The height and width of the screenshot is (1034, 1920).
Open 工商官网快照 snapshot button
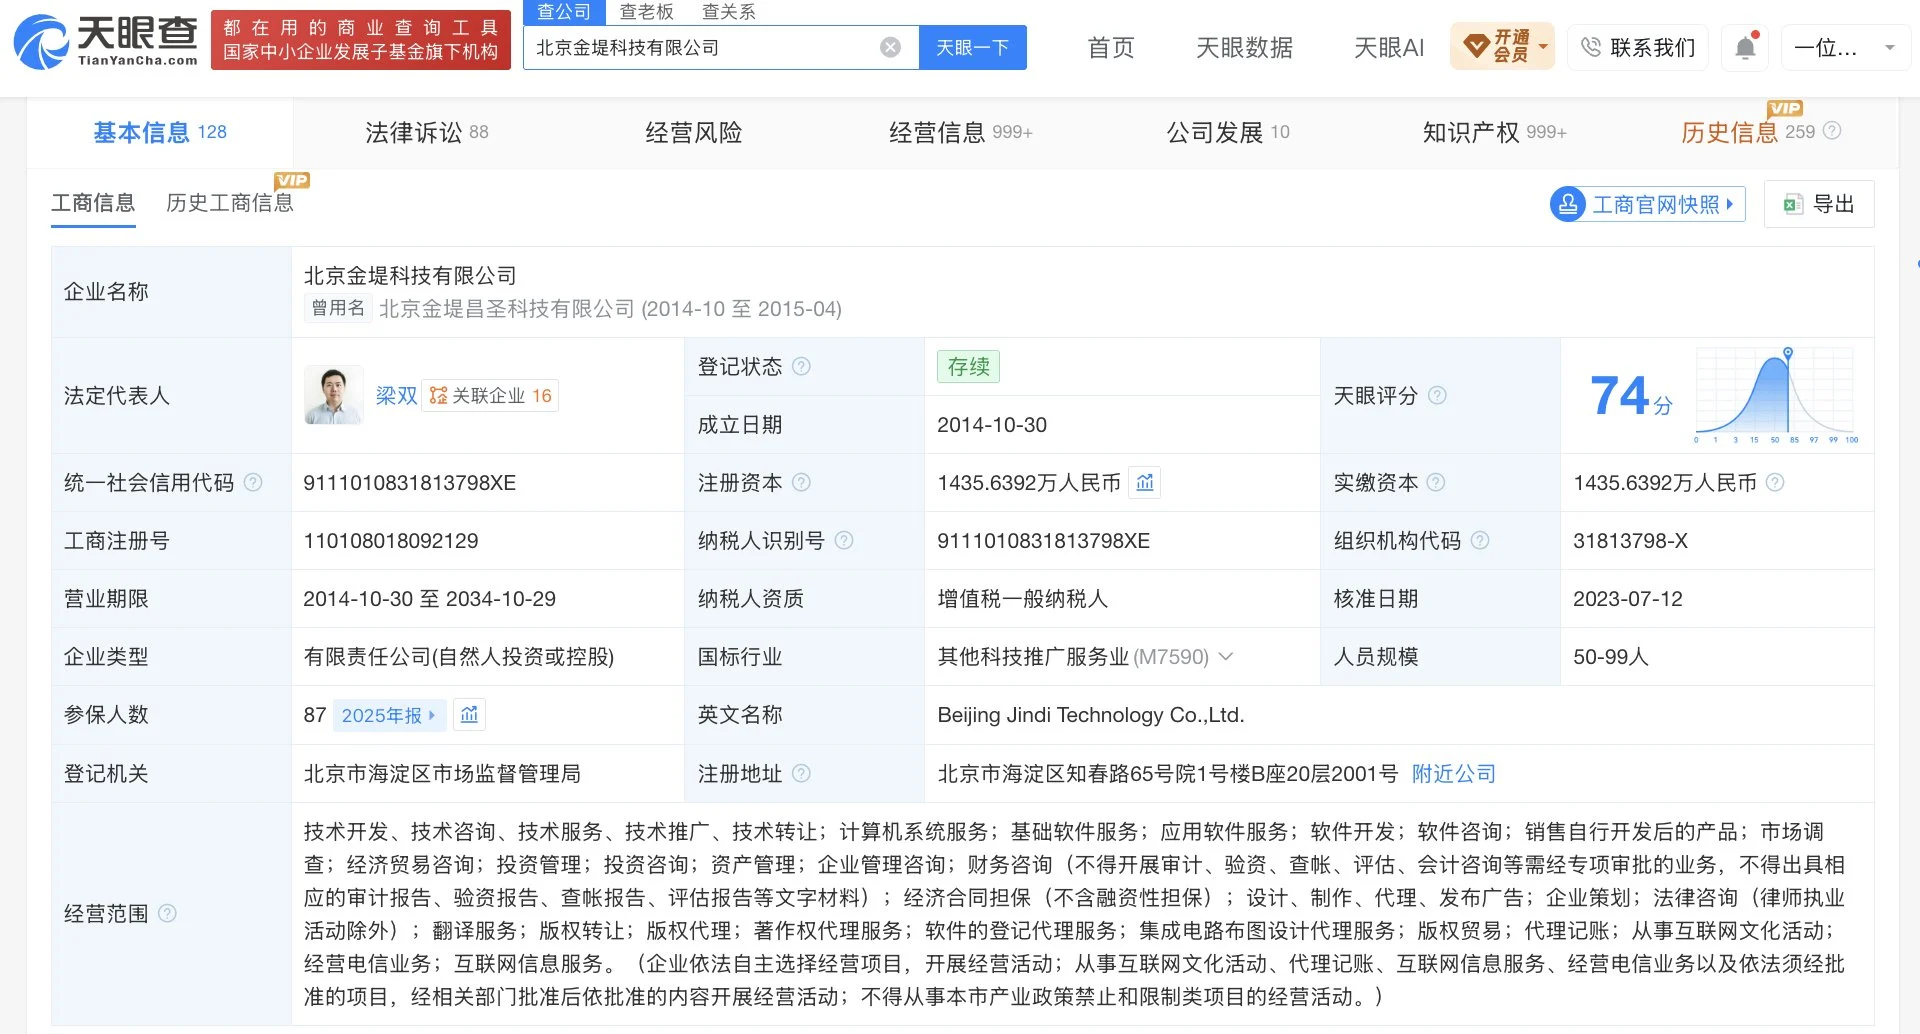1648,204
